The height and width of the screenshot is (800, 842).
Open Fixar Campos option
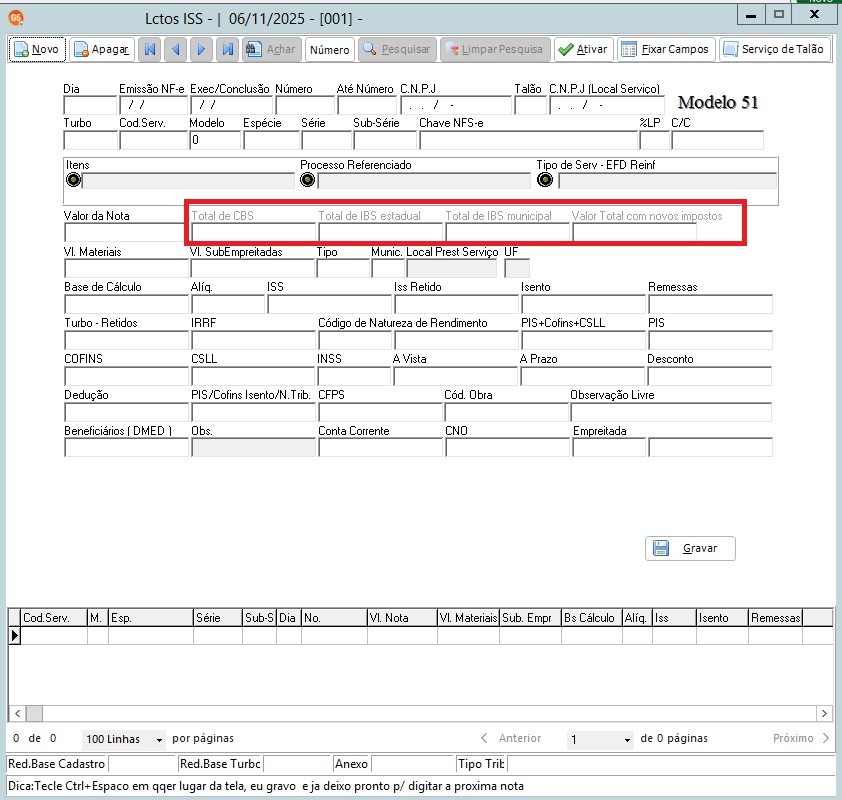pyautogui.click(x=666, y=49)
